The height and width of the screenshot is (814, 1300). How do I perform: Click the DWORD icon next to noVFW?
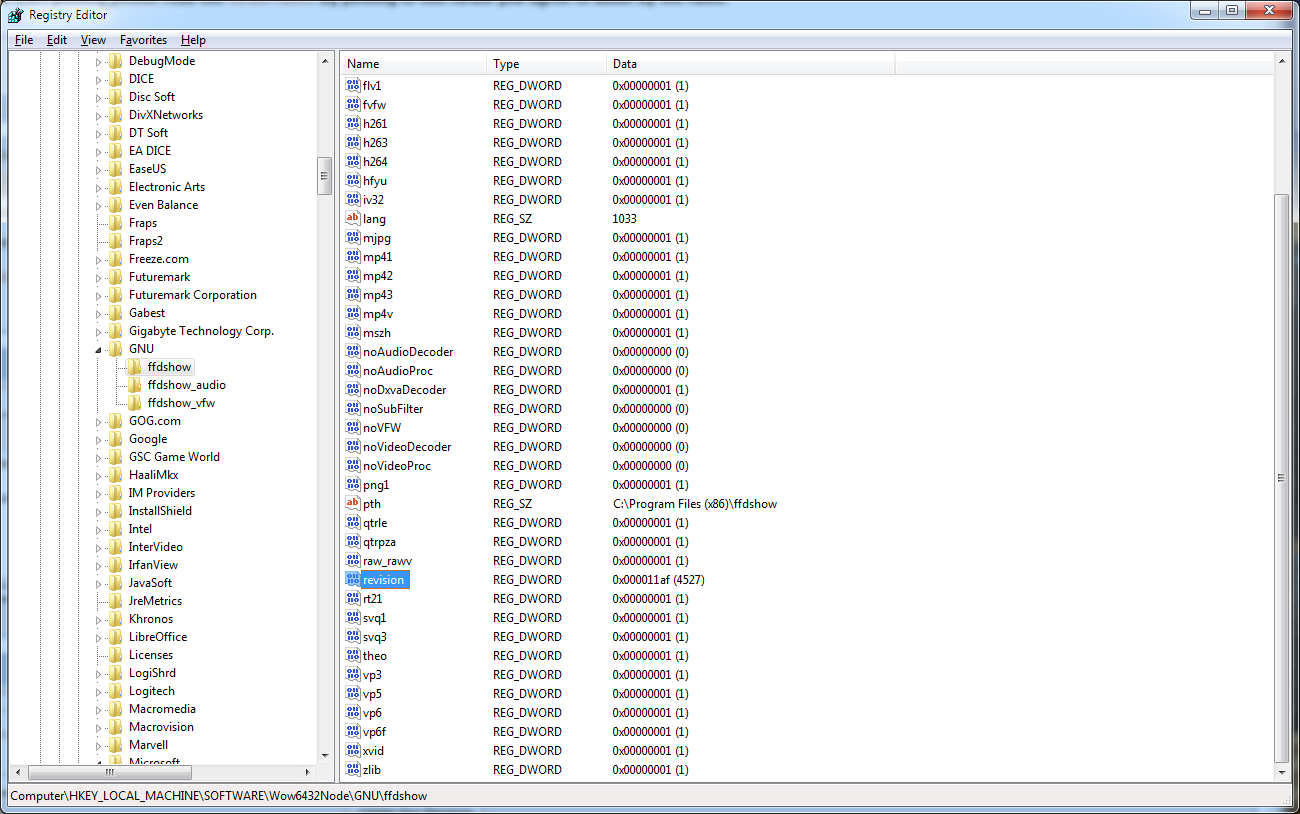coord(352,428)
